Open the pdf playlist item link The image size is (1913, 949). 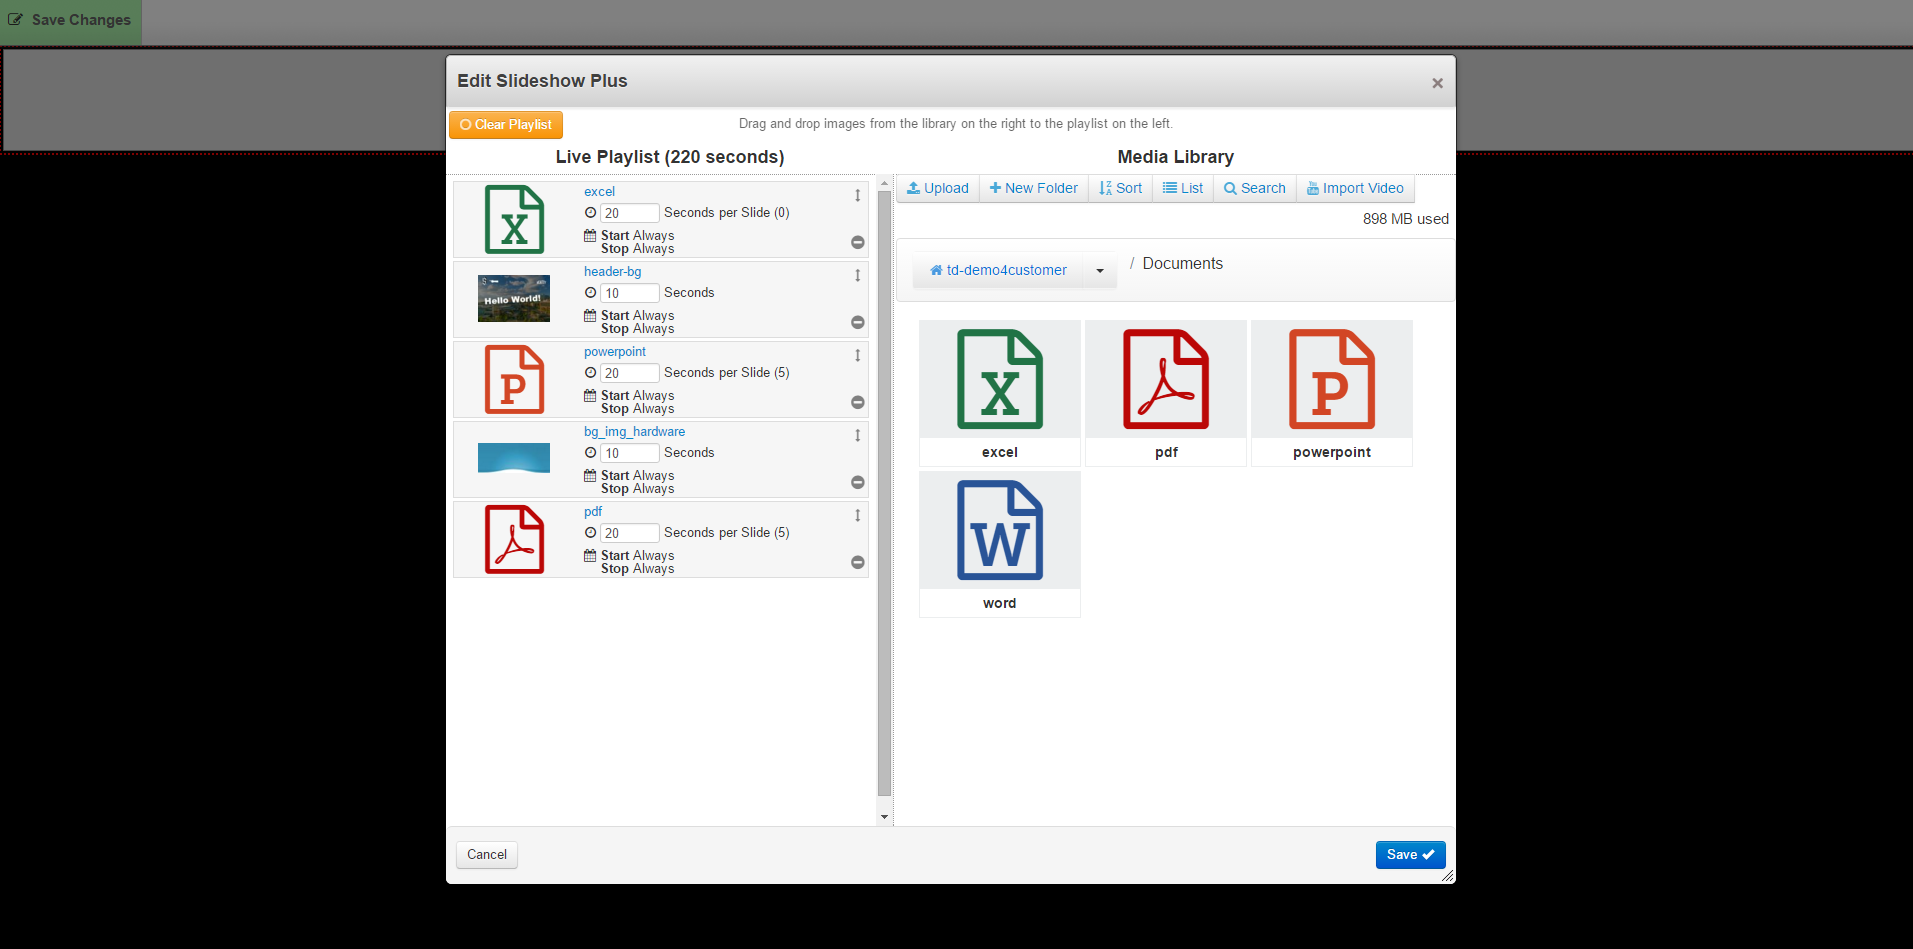click(x=593, y=512)
